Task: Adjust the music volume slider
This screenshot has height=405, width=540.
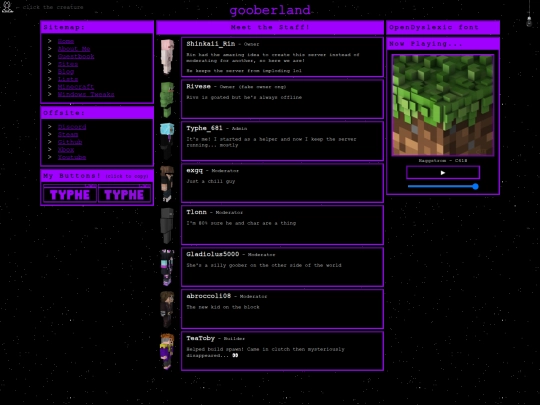Action: [x=443, y=187]
